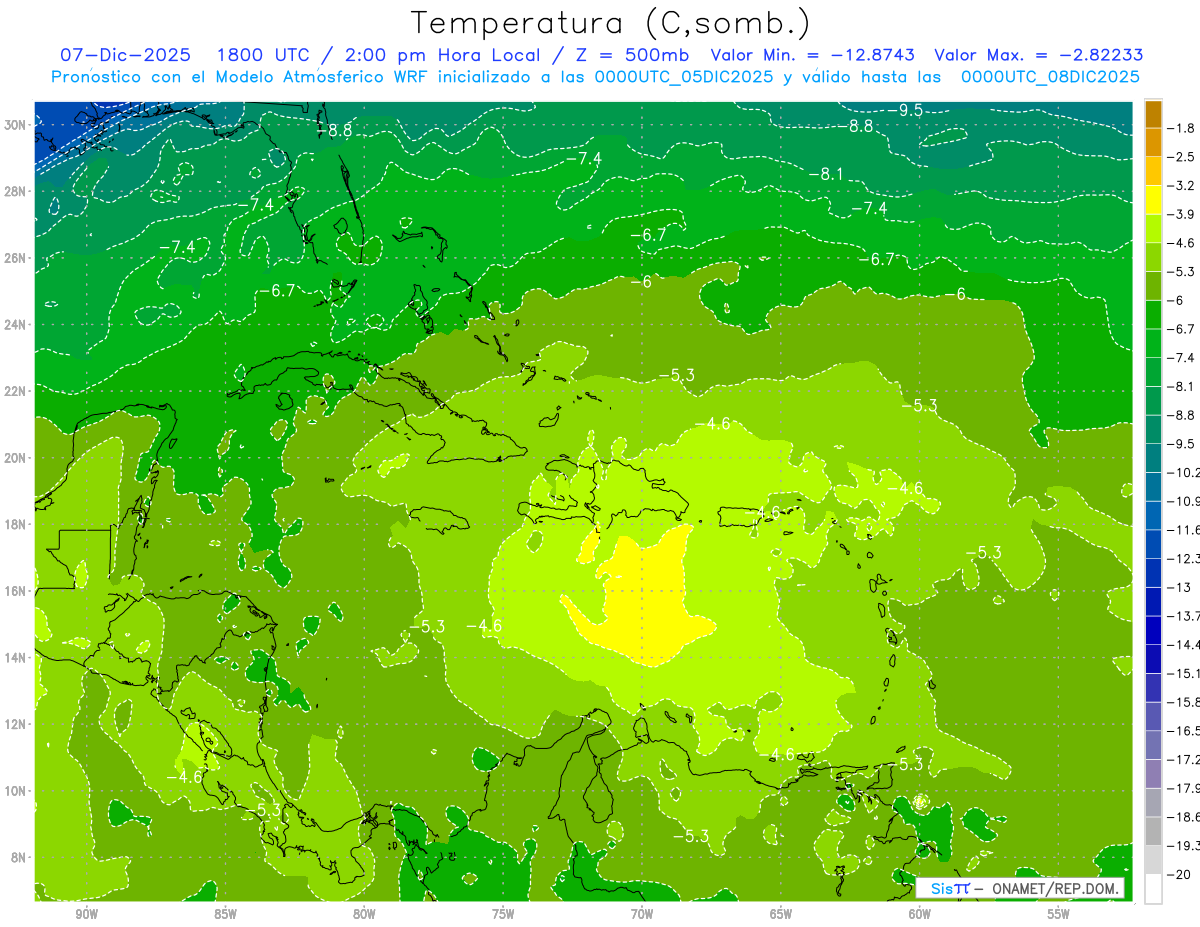Image resolution: width=1200 pixels, height=927 pixels.
Task: Click the "-9.5" contour label on the map
Action: (x=905, y=110)
